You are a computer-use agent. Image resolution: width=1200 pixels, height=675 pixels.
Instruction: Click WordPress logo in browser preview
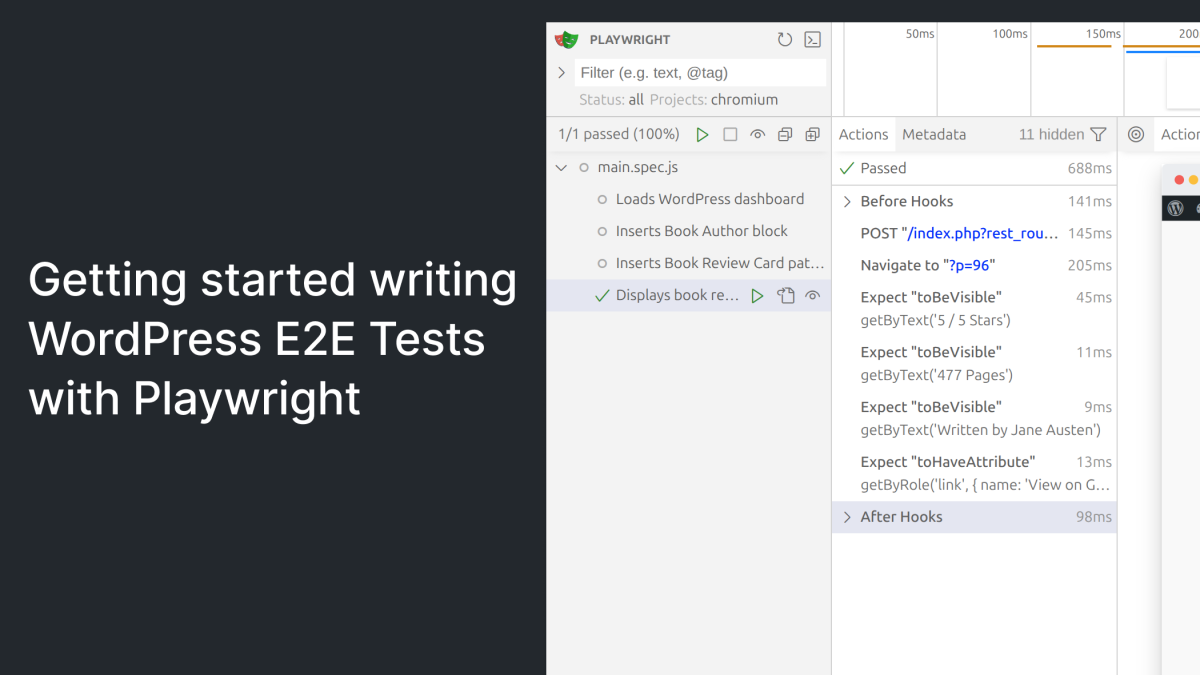[x=1175, y=208]
